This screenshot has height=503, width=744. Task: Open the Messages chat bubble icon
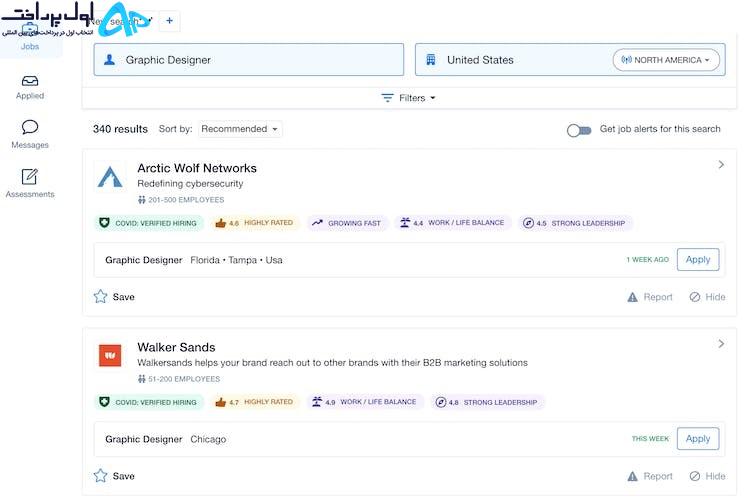tap(30, 127)
